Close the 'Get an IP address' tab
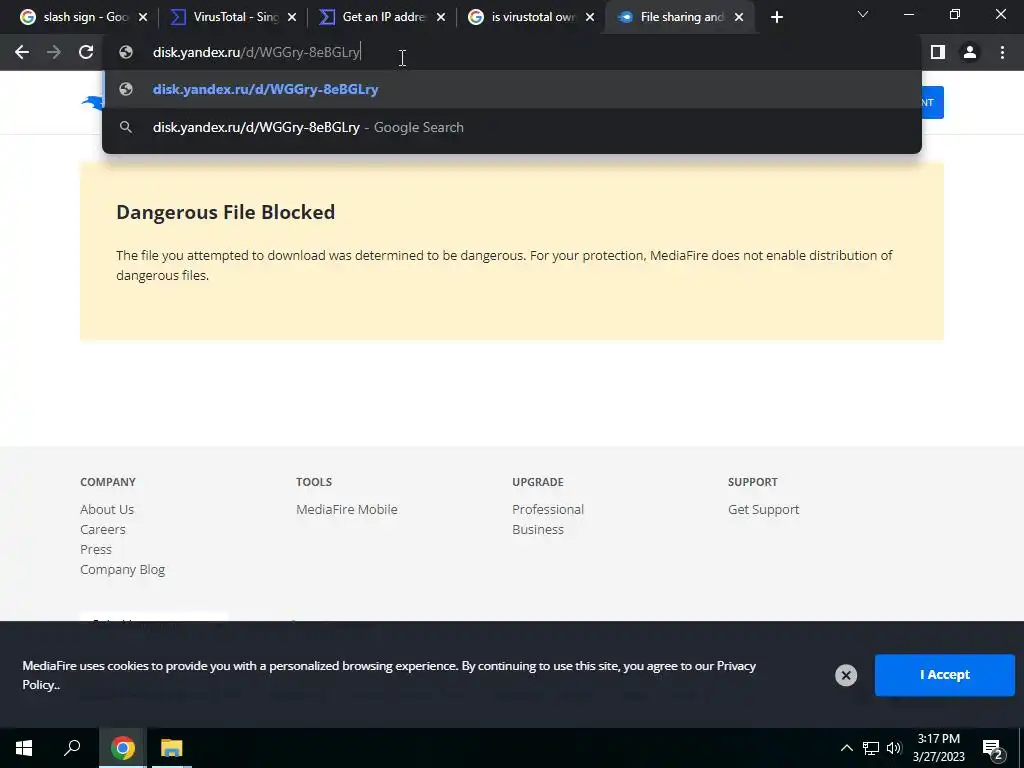The width and height of the screenshot is (1024, 768). [x=441, y=18]
